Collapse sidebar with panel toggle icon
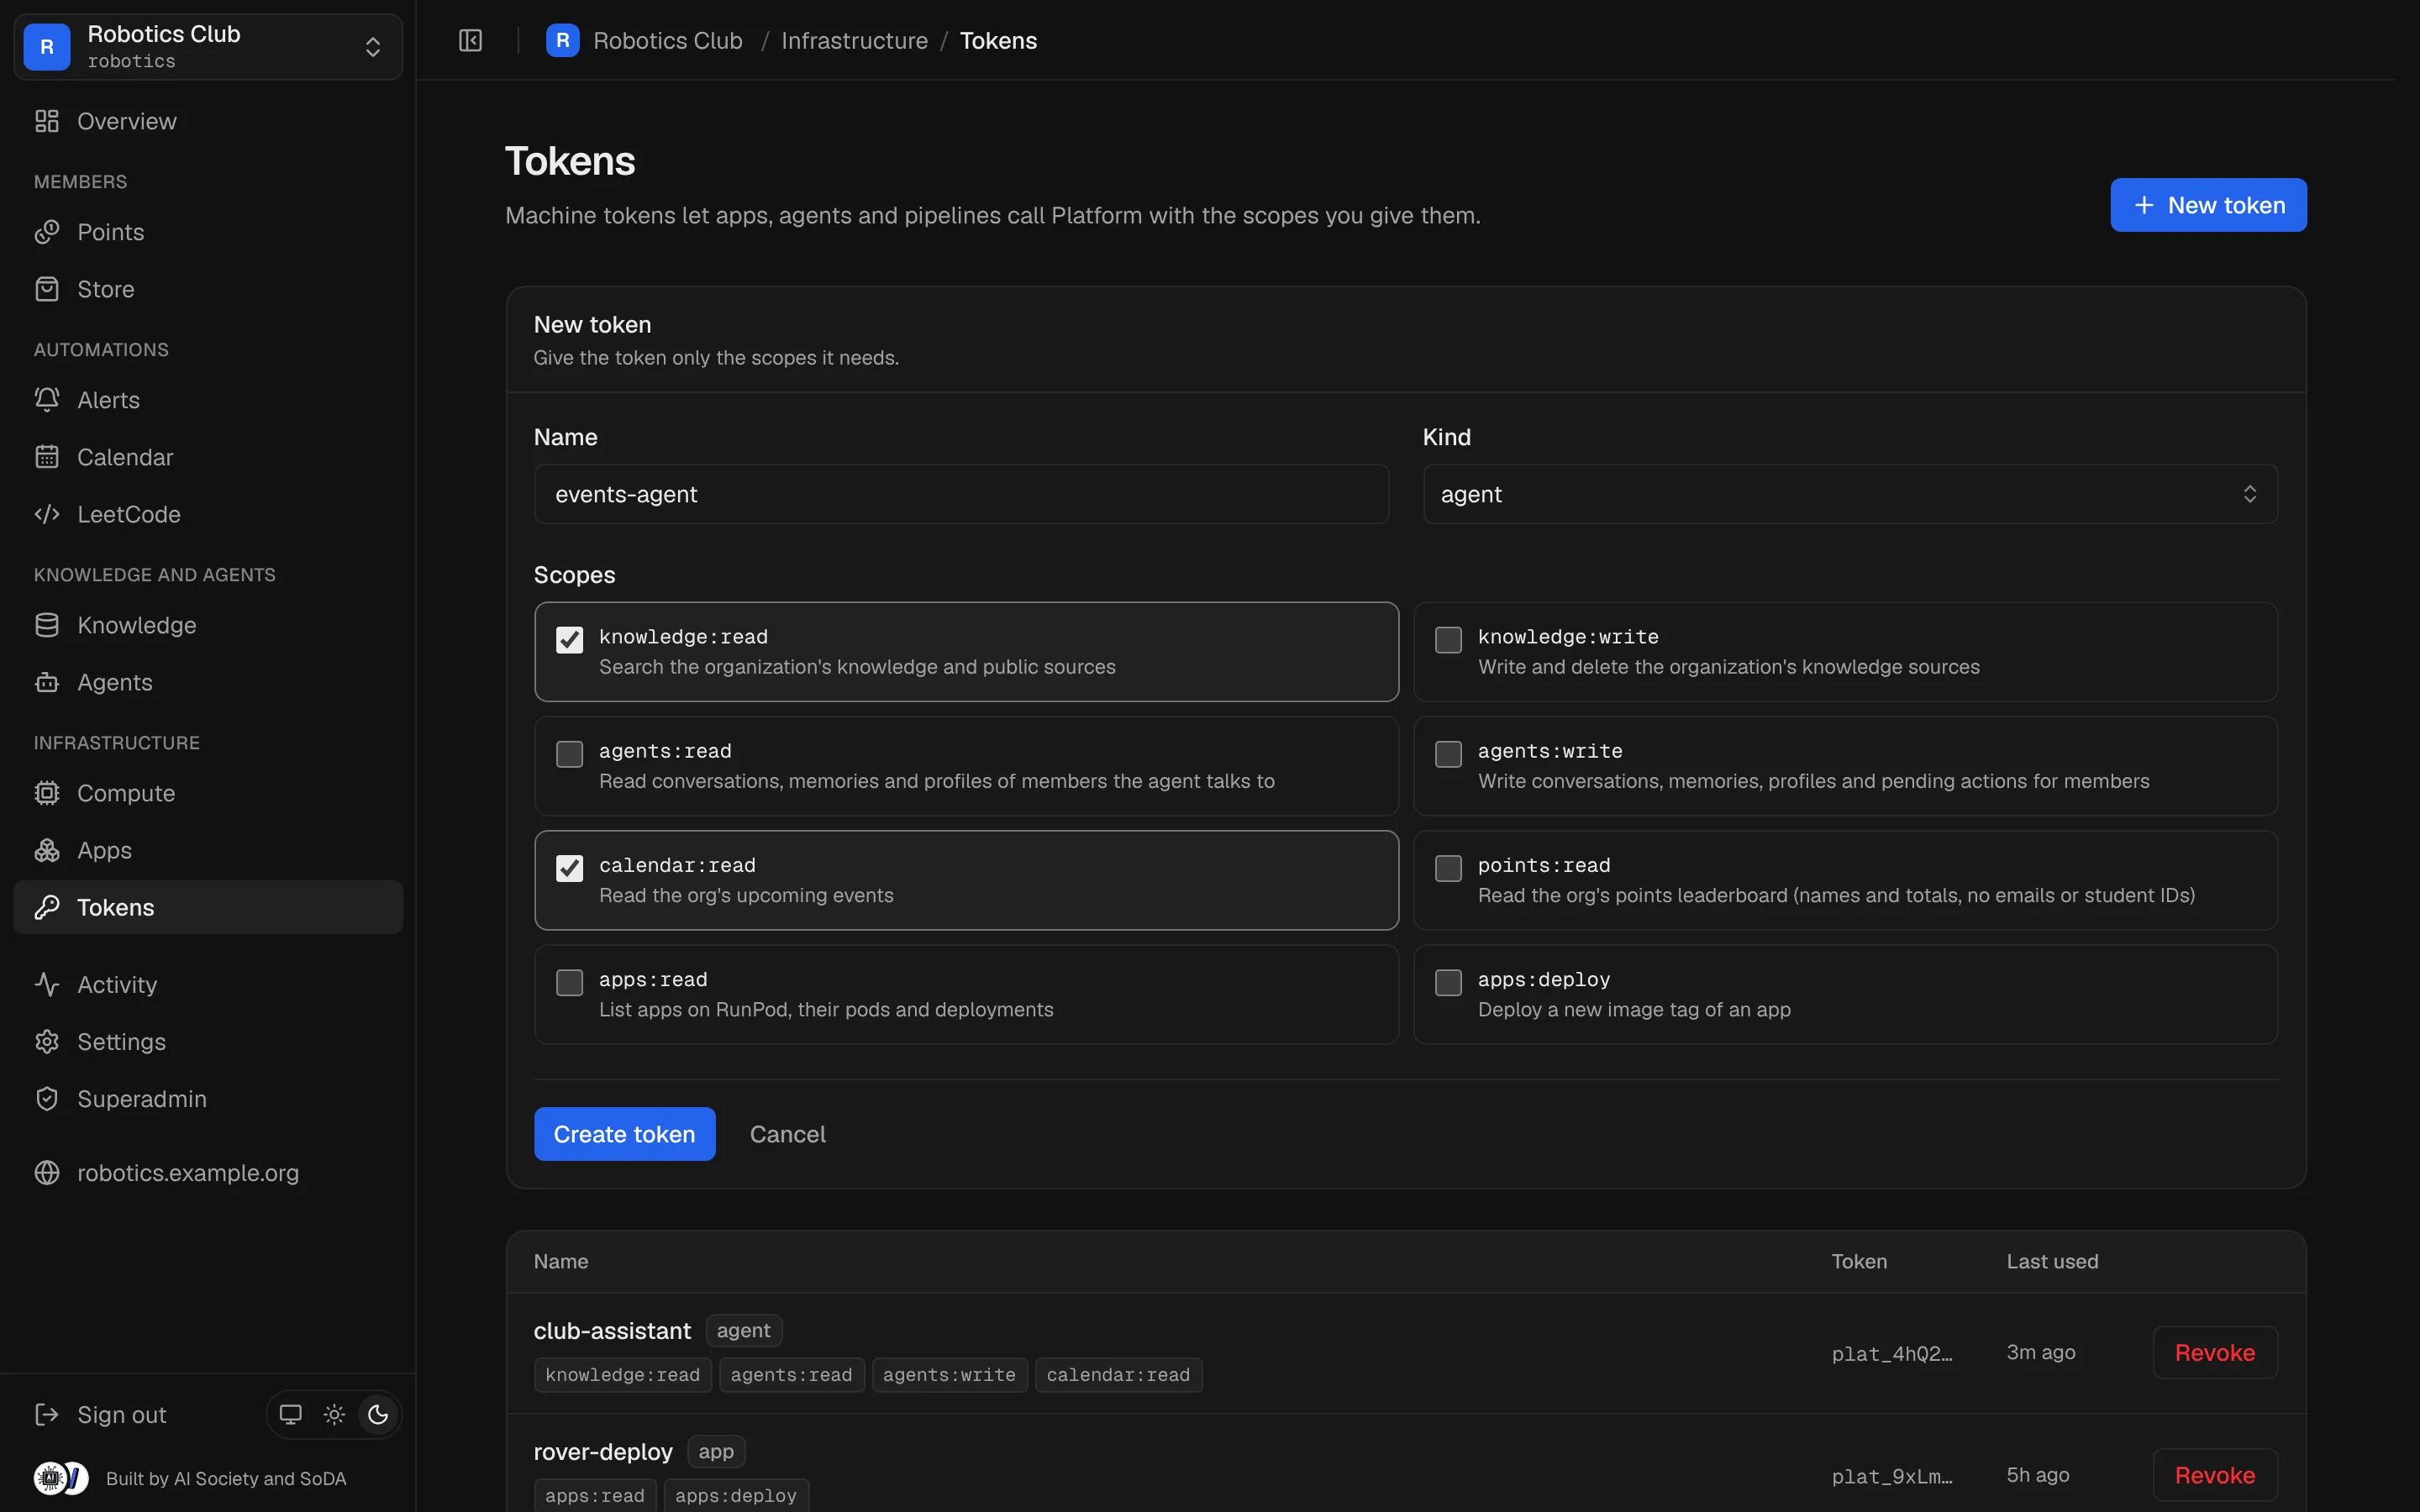2420x1512 pixels. pos(470,41)
